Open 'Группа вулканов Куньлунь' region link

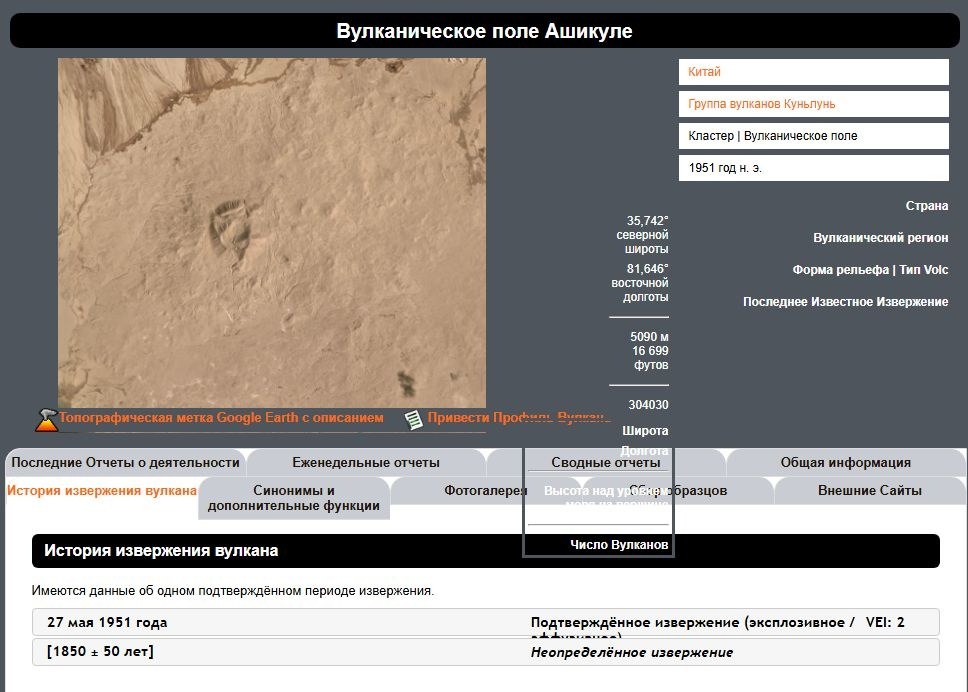[761, 104]
